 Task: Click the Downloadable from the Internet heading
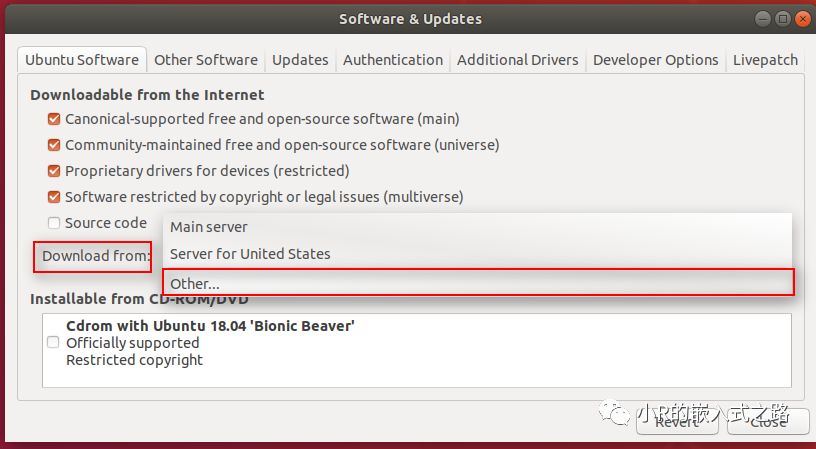point(147,95)
